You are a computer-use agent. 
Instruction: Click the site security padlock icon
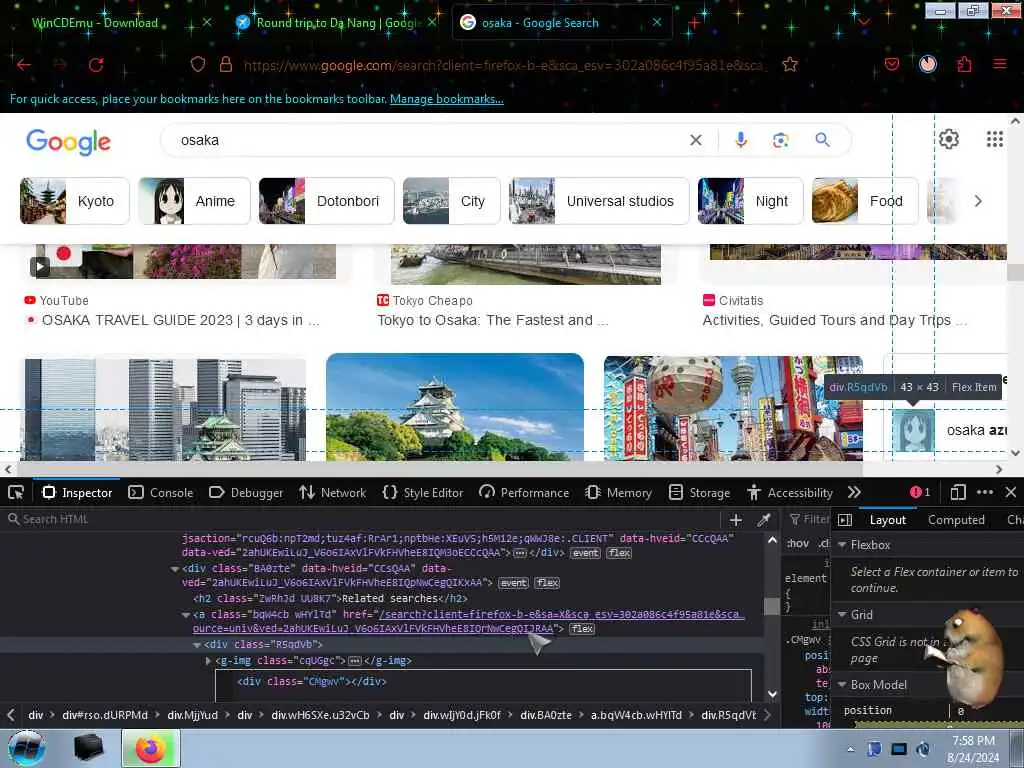pos(226,64)
